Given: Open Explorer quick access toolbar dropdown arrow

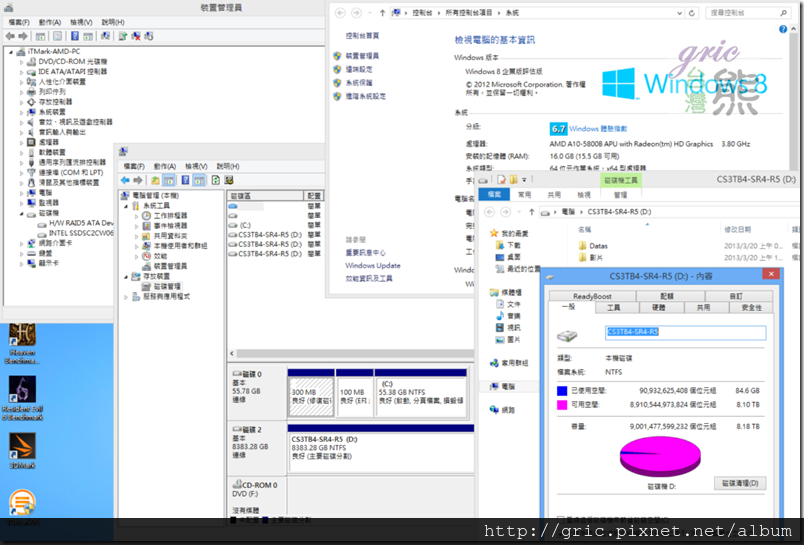Looking at the screenshot, I should (x=524, y=179).
